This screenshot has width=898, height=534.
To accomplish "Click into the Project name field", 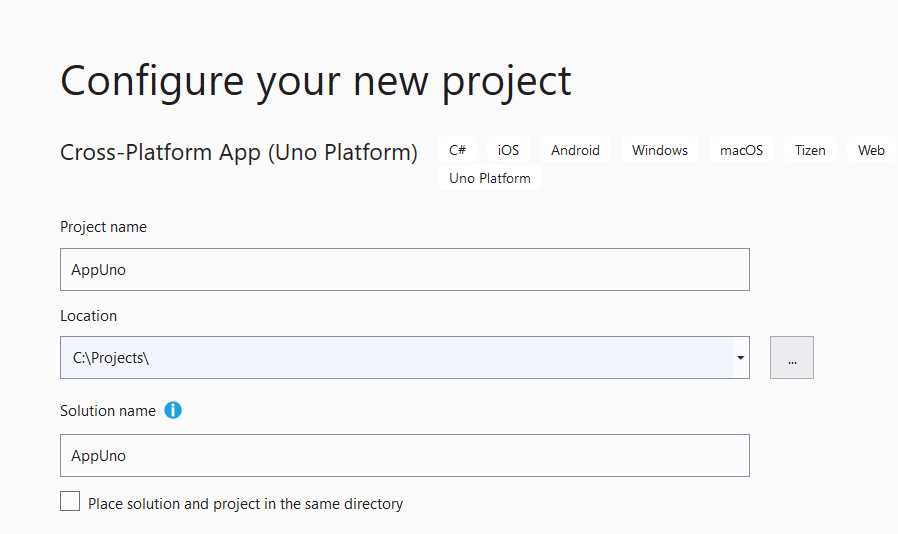I will 405,269.
